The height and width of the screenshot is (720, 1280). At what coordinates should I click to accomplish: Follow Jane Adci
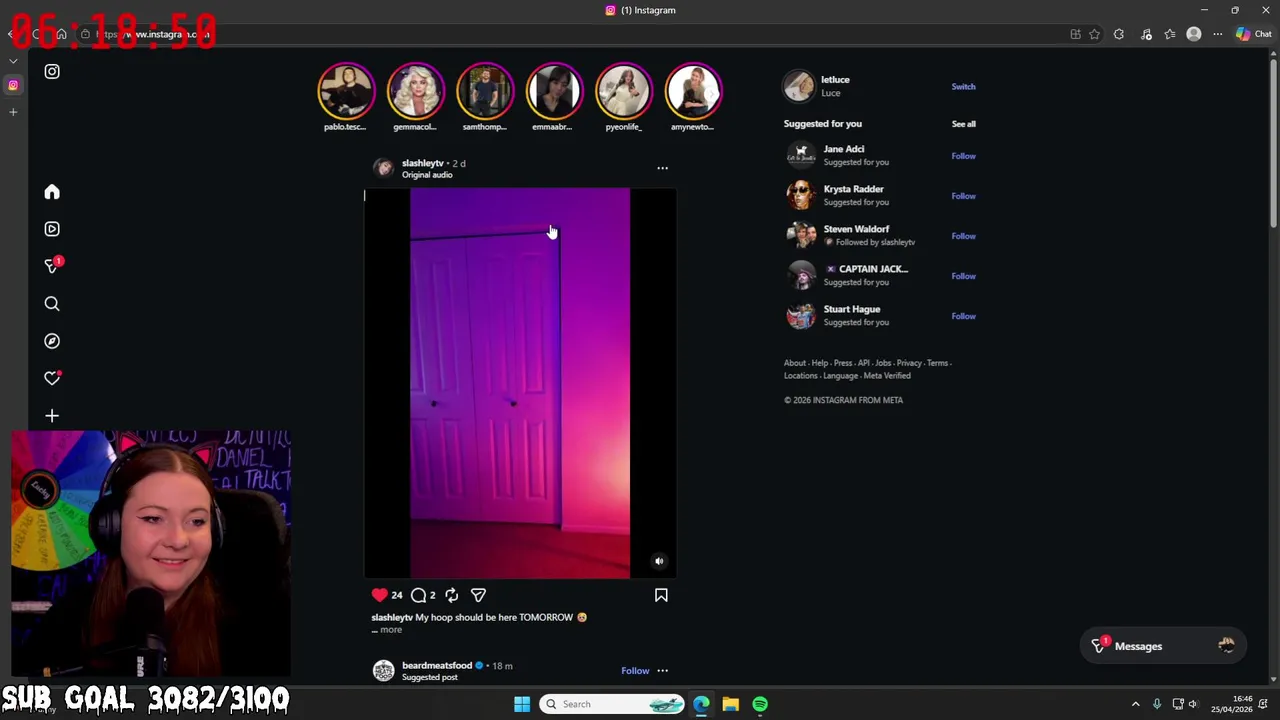tap(963, 156)
